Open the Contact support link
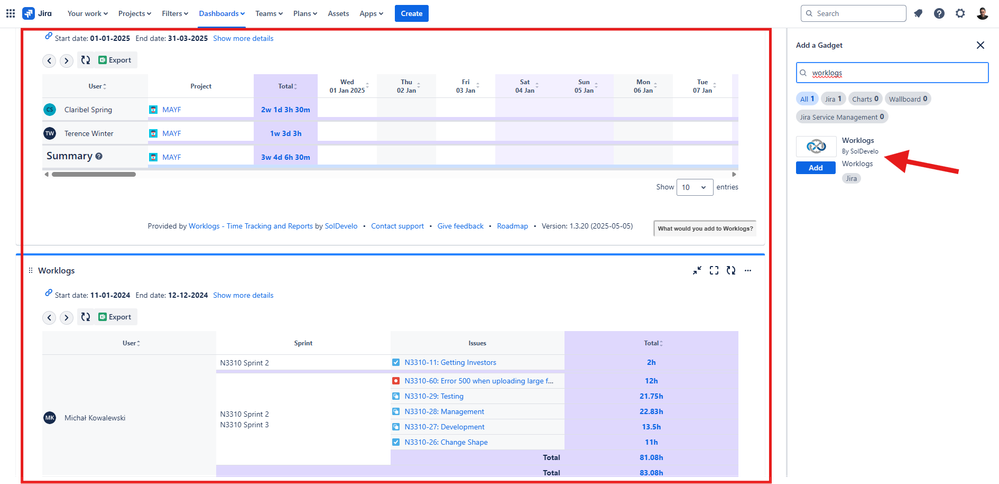This screenshot has height=484, width=999. (x=397, y=225)
